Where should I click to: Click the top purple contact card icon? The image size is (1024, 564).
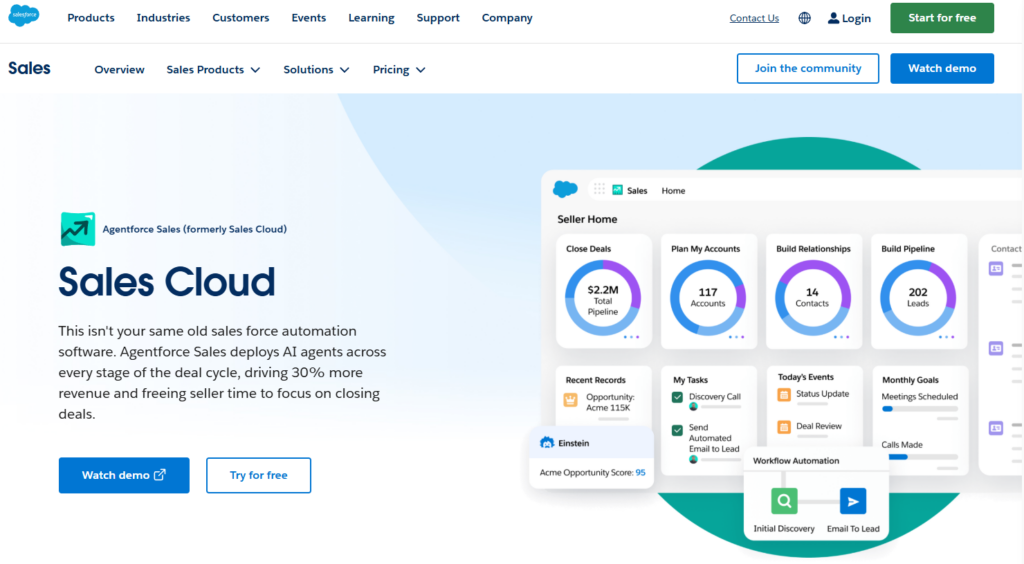point(996,268)
